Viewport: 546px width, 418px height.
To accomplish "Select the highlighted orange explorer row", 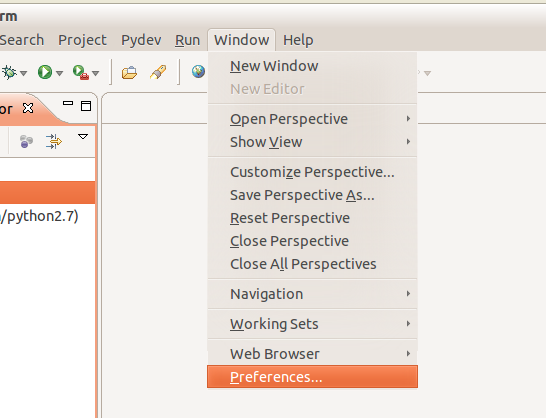I will pos(47,192).
